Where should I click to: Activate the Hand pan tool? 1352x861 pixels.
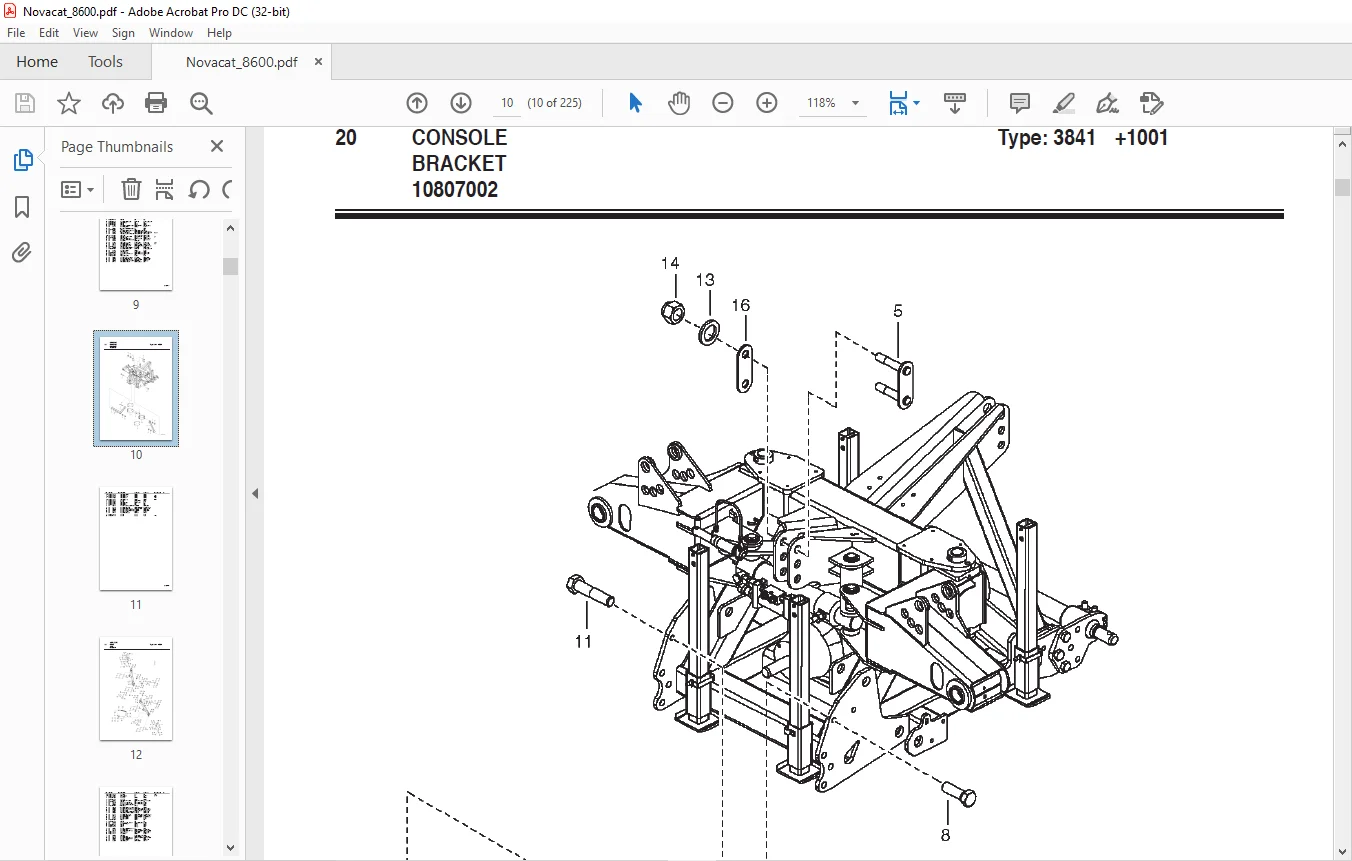[679, 103]
